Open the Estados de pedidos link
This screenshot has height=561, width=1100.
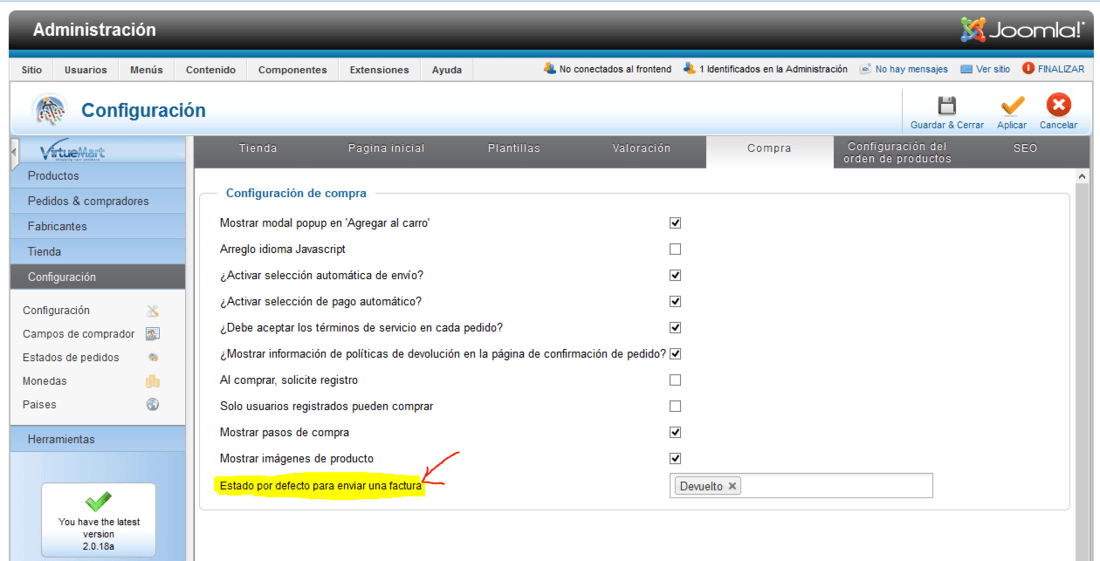[x=71, y=358]
